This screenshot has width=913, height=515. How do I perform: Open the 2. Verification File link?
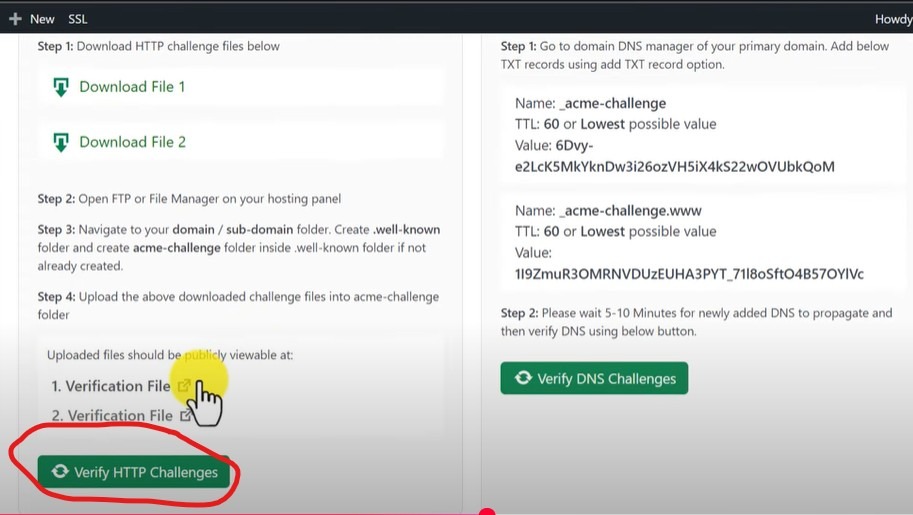point(112,415)
